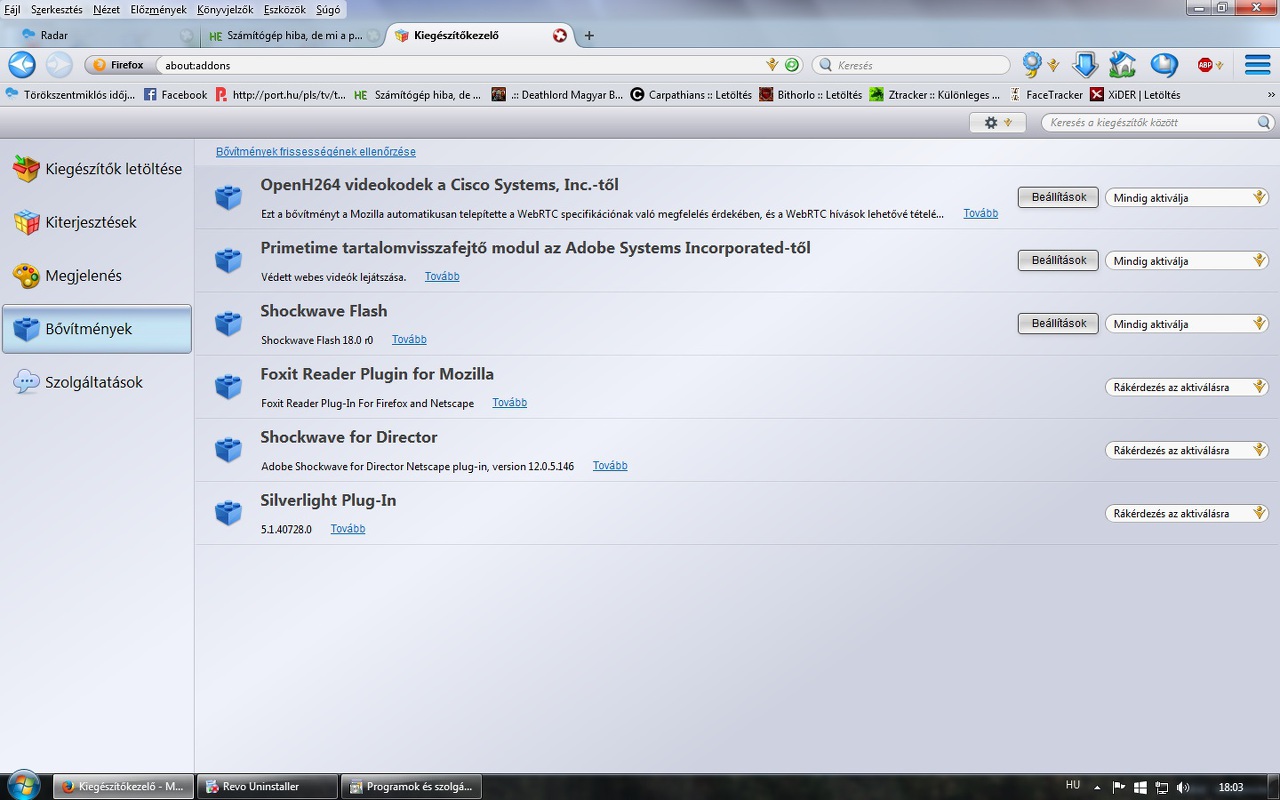Image resolution: width=1280 pixels, height=800 pixels.
Task: Open the Firefox hamburger menu
Action: (x=1257, y=65)
